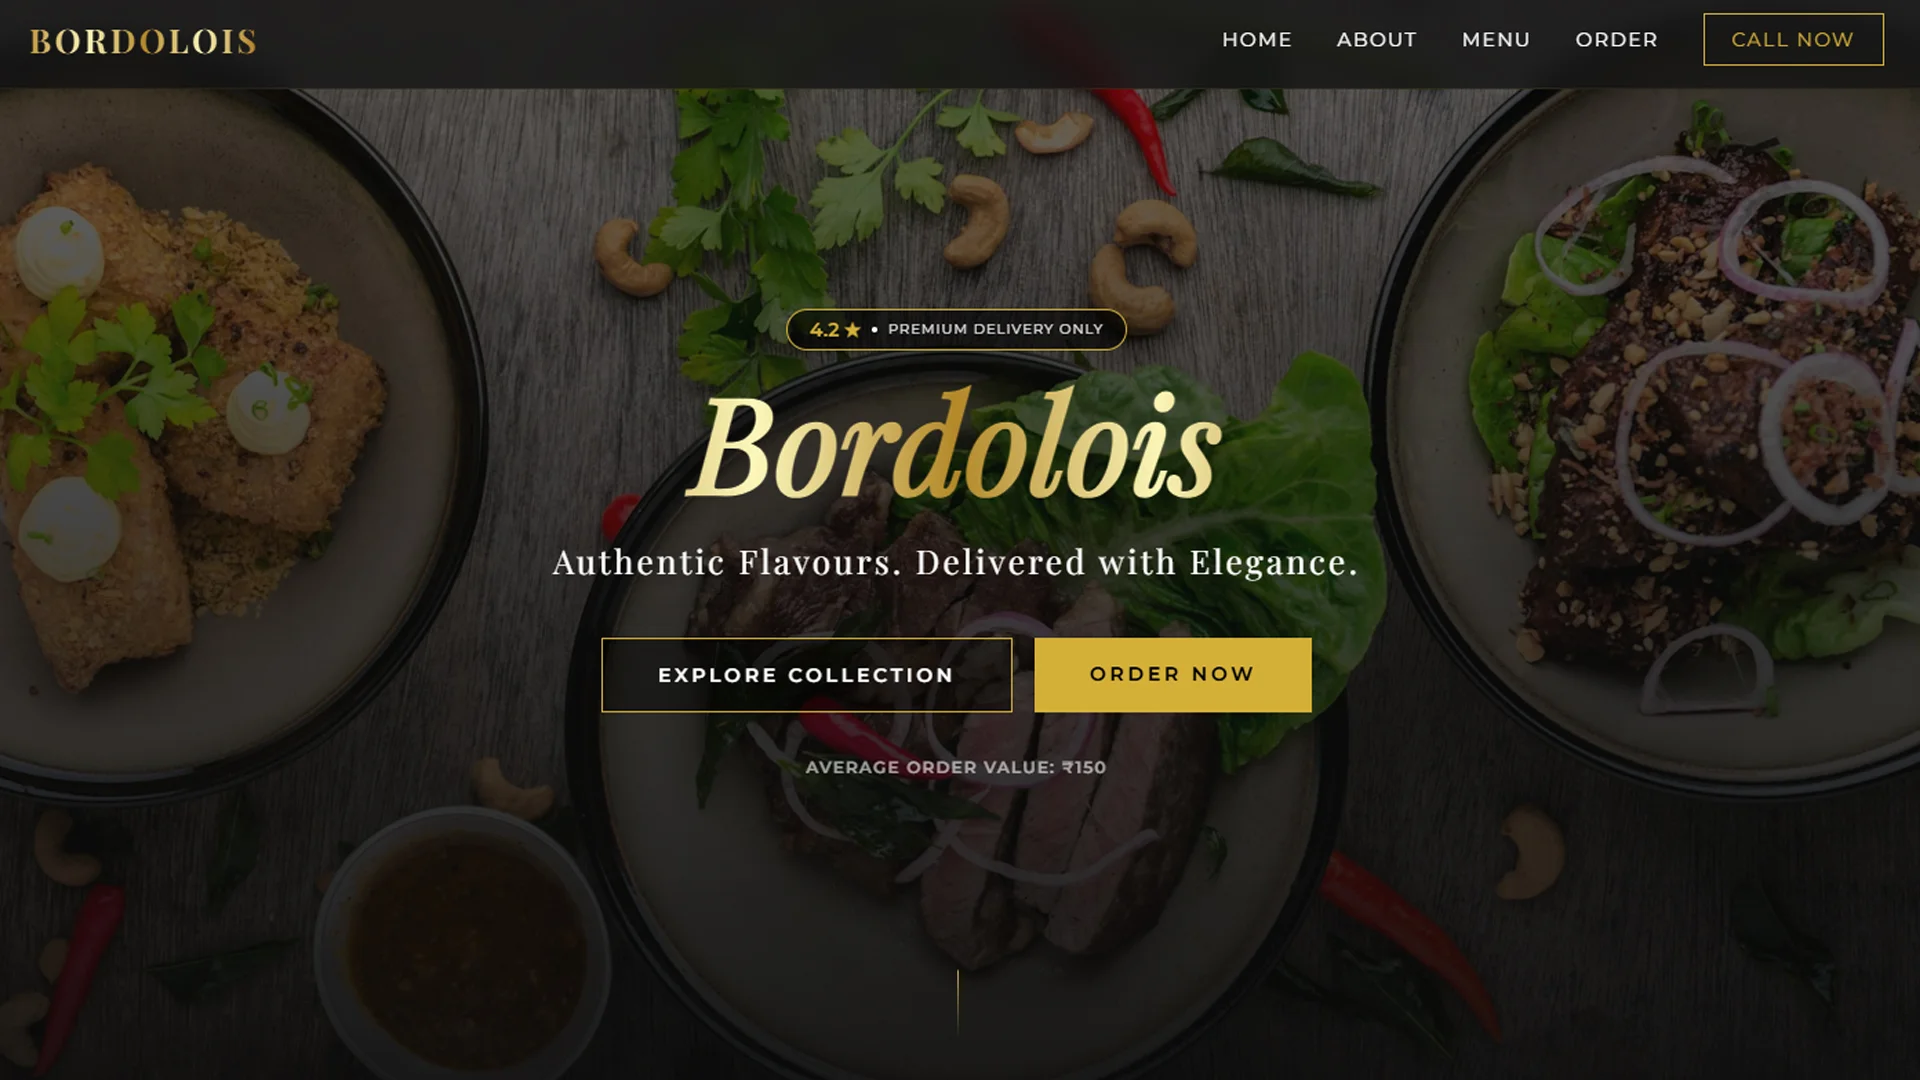Click the Authentic Flavours tagline text

(955, 562)
